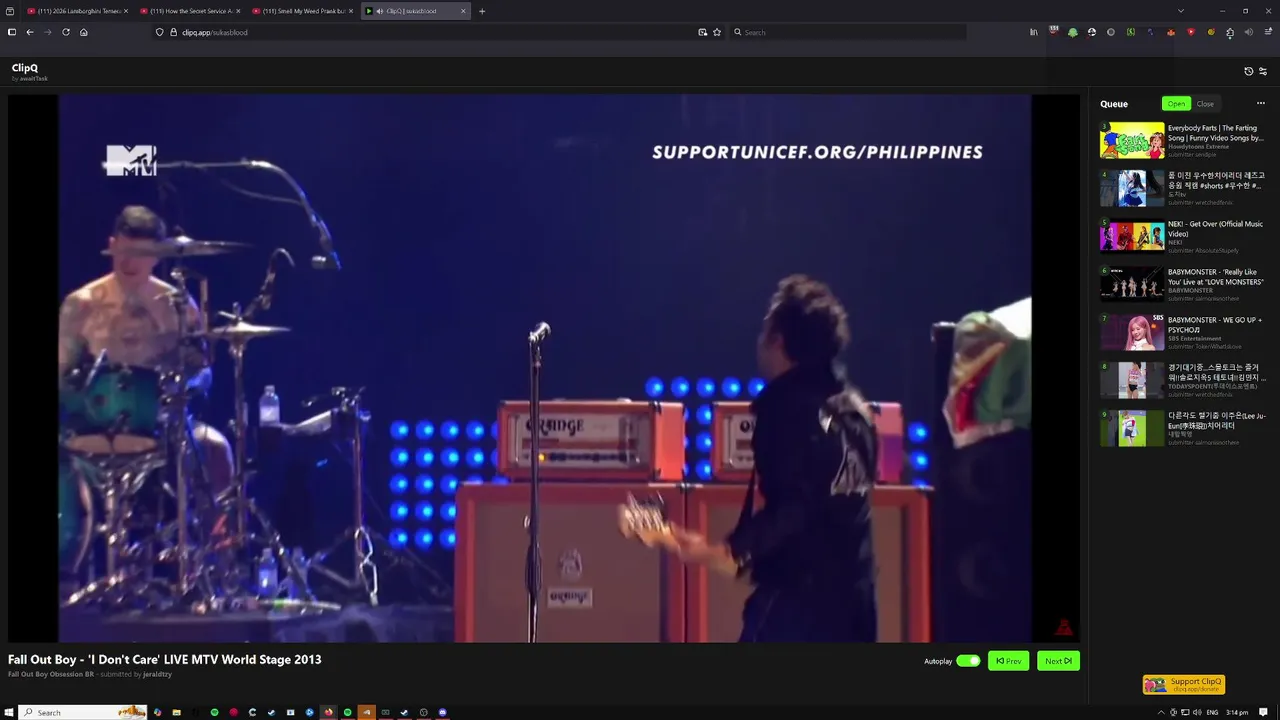Screen dimensions: 1280x720
Task: Click queue item 4 shorts thumbnail
Action: tap(1132, 189)
